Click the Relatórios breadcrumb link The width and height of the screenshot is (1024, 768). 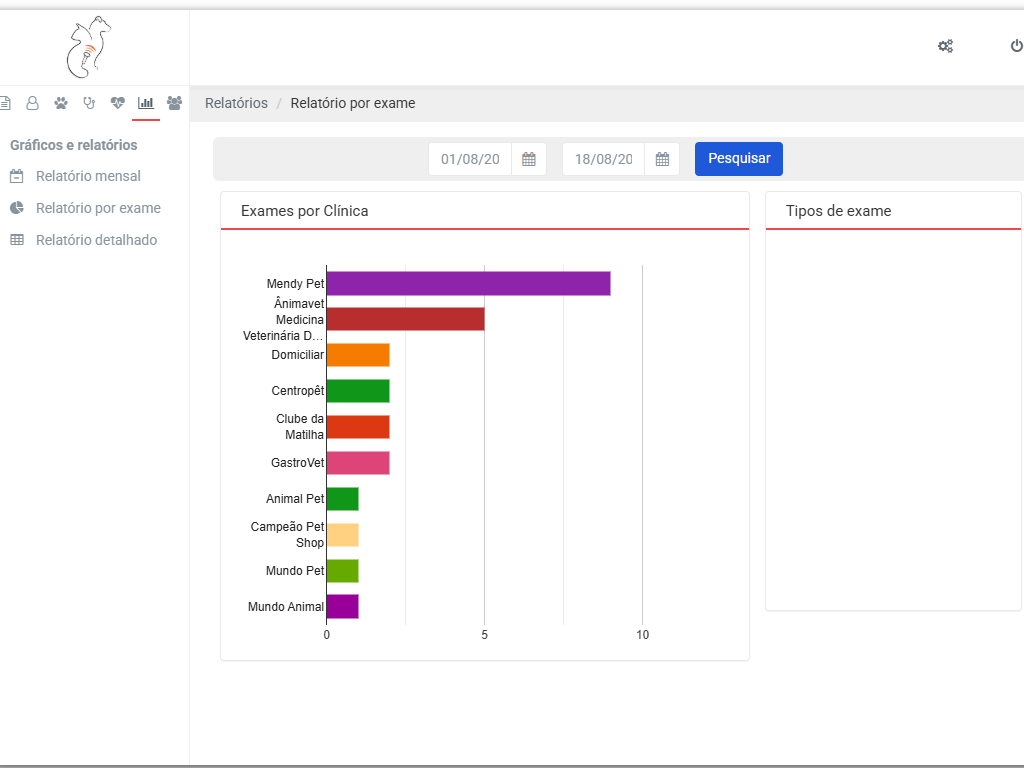(236, 103)
